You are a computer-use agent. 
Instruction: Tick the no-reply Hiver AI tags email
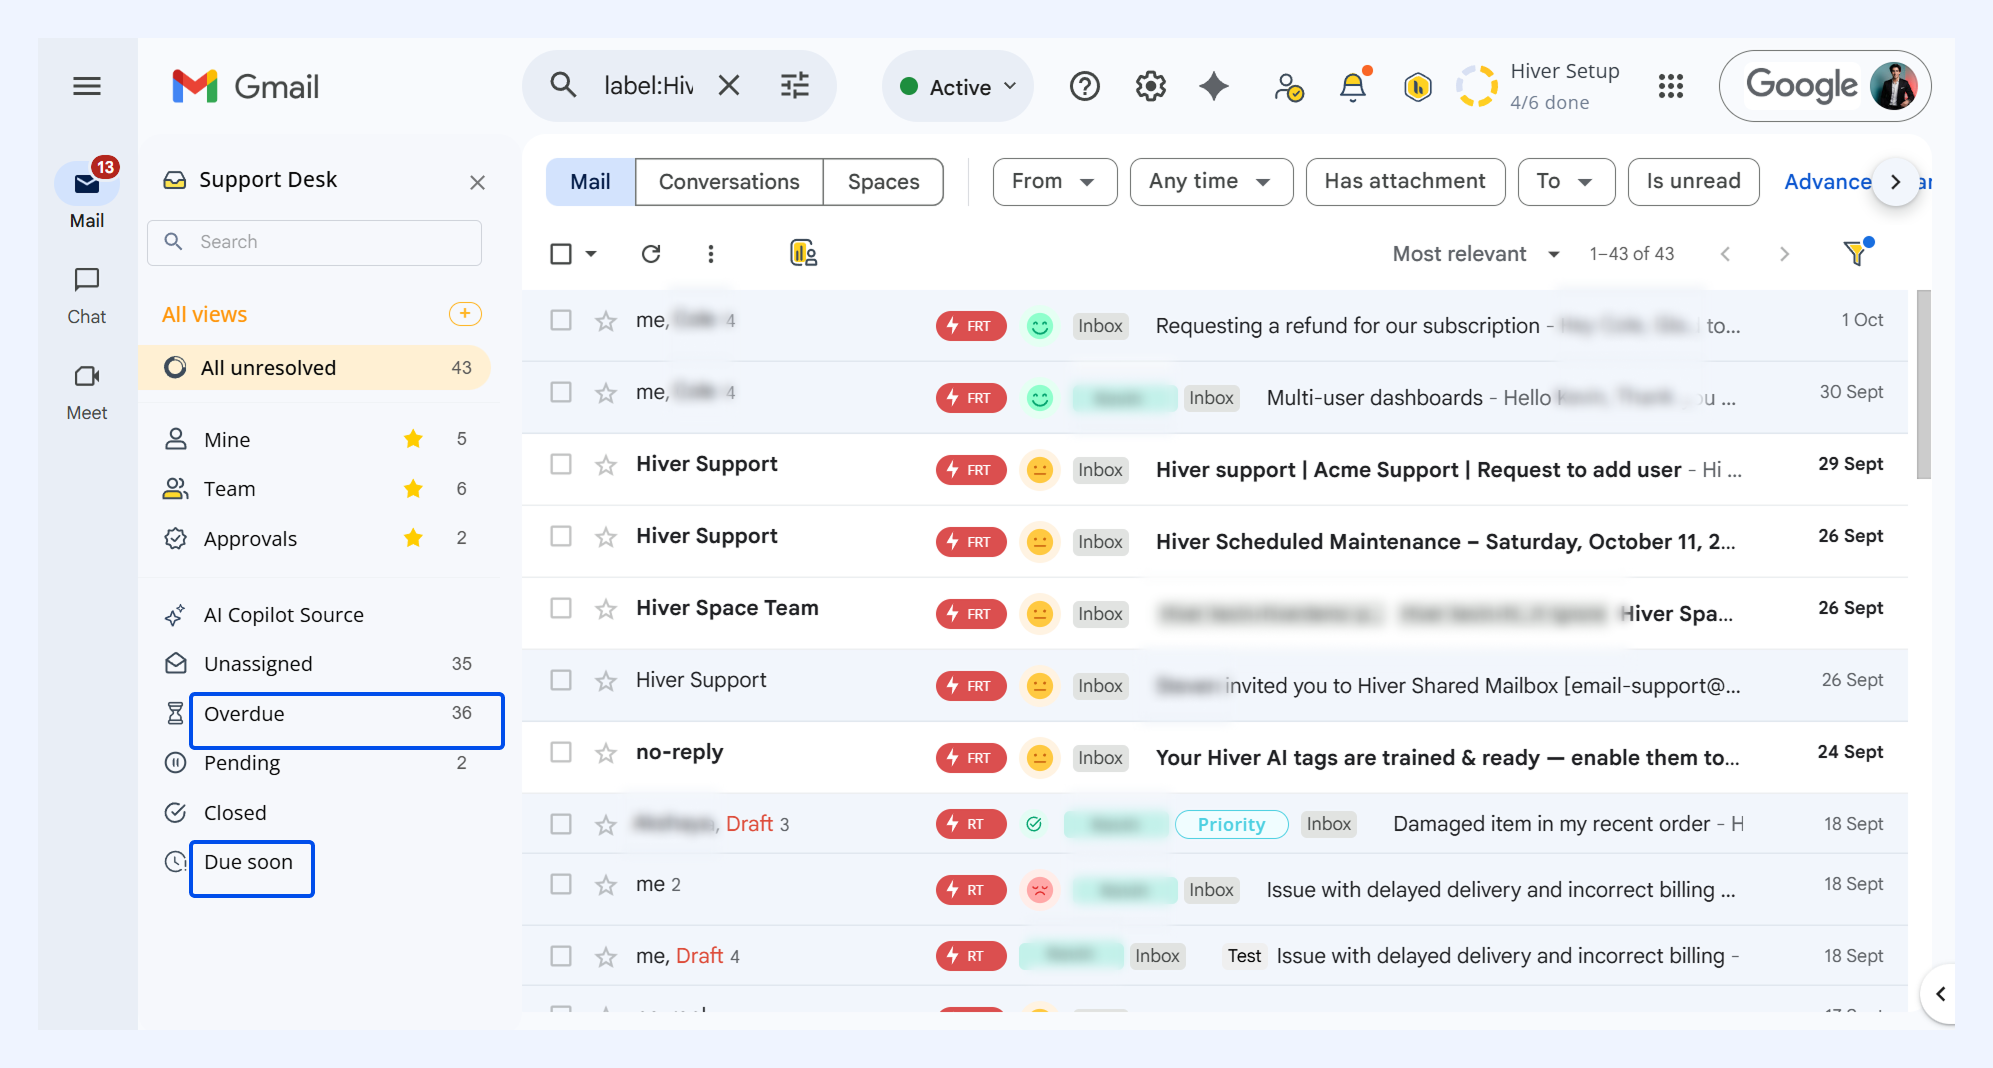(561, 752)
